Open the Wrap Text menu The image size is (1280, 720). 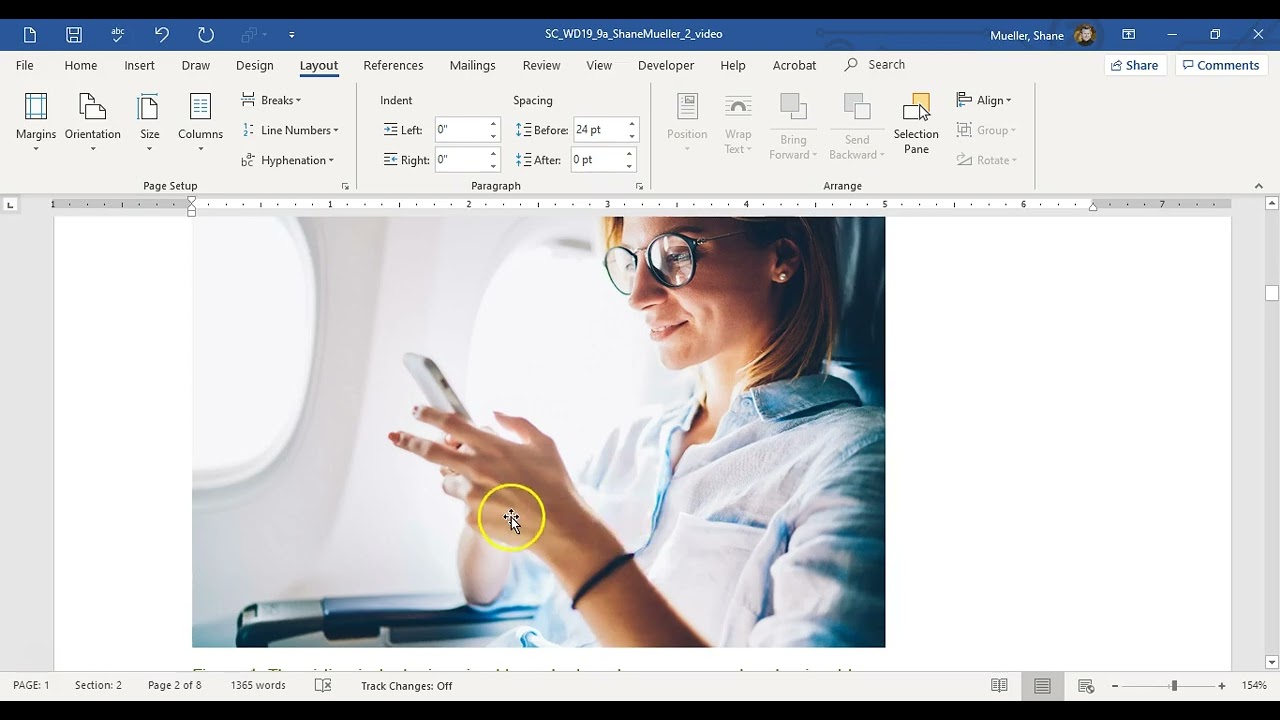click(738, 123)
